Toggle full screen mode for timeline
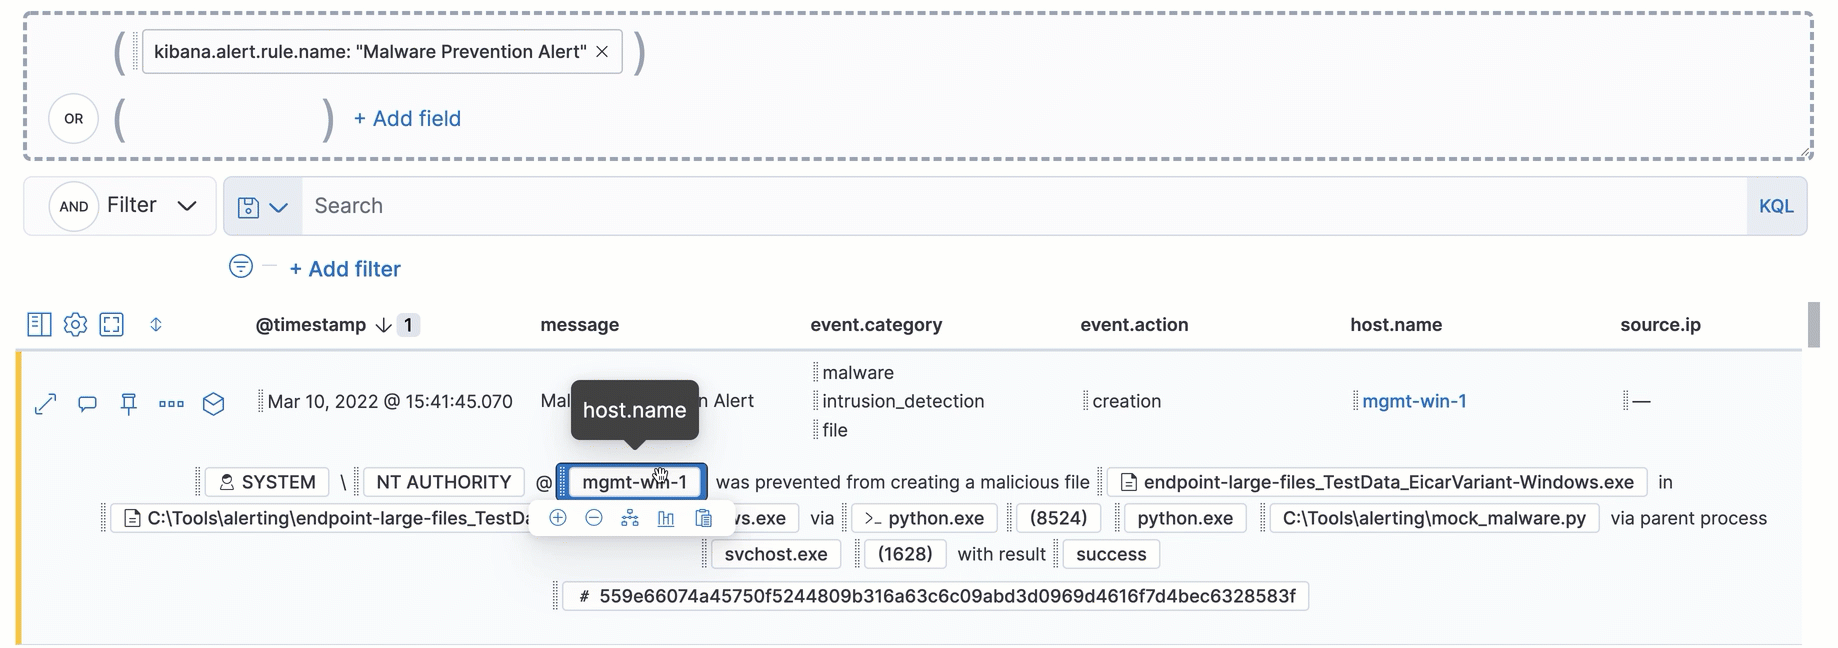The width and height of the screenshot is (1838, 648). [x=112, y=325]
